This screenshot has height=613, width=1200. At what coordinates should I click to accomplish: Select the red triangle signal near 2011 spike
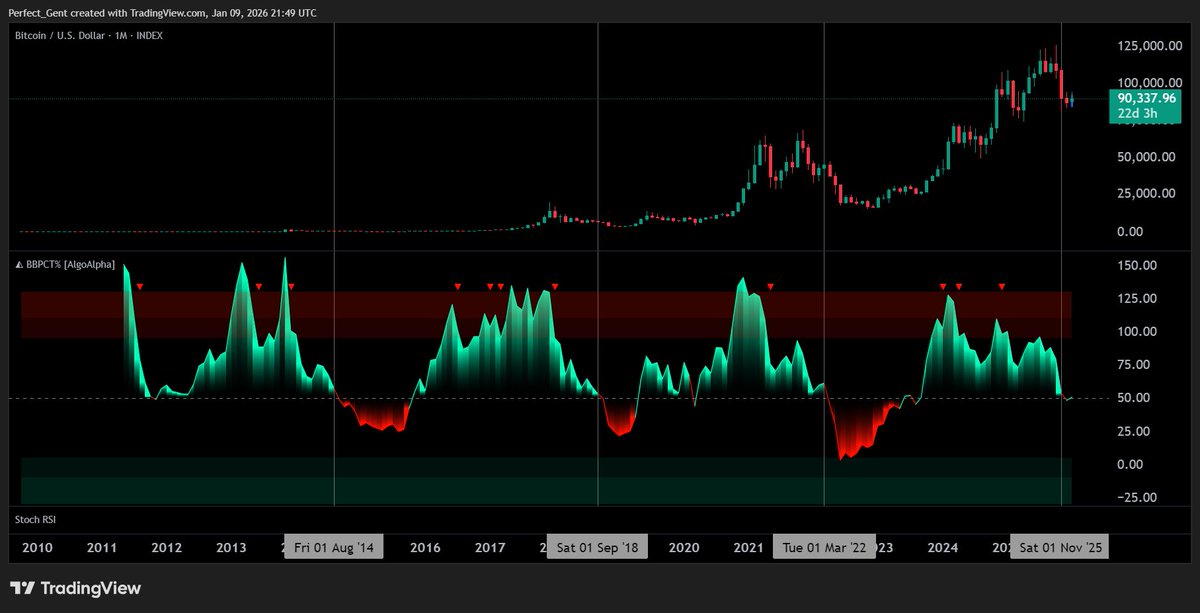coord(140,287)
